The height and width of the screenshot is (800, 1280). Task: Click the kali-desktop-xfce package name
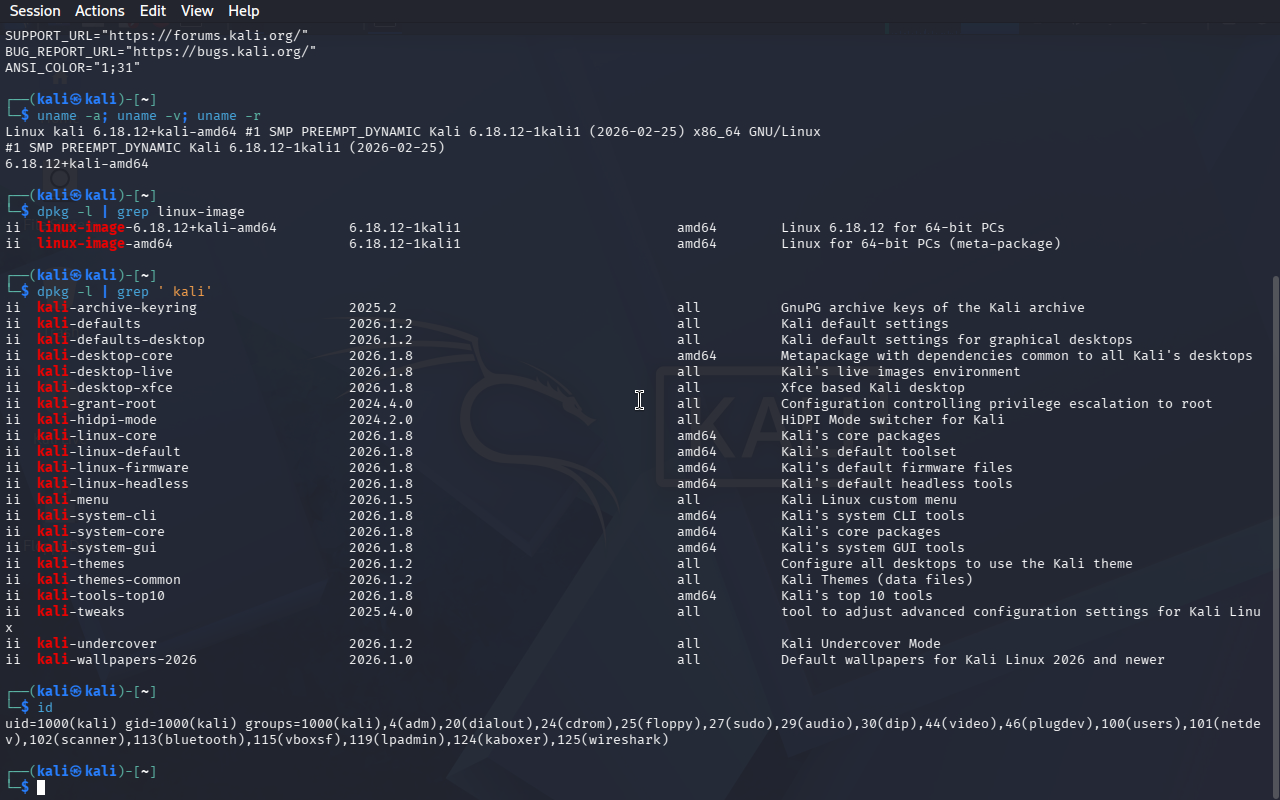click(104, 387)
